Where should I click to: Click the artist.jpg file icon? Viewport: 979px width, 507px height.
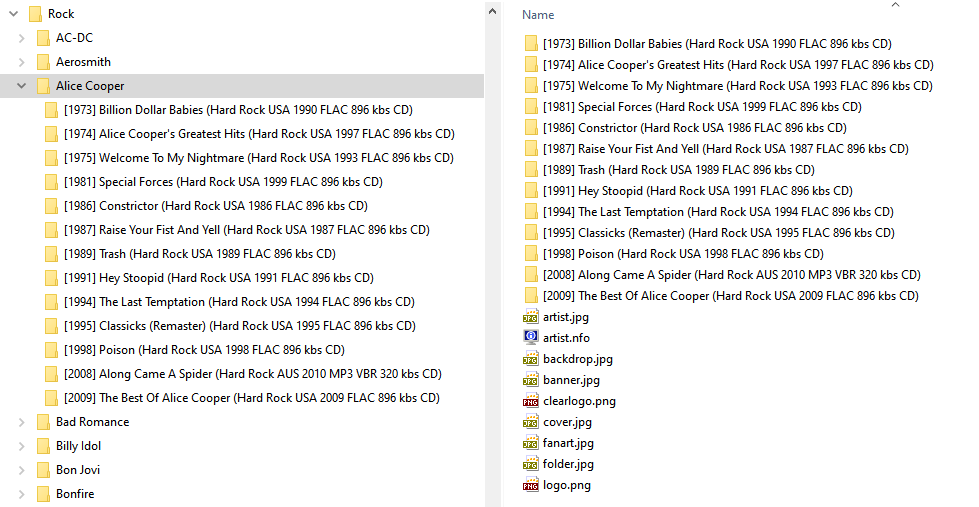[x=530, y=317]
